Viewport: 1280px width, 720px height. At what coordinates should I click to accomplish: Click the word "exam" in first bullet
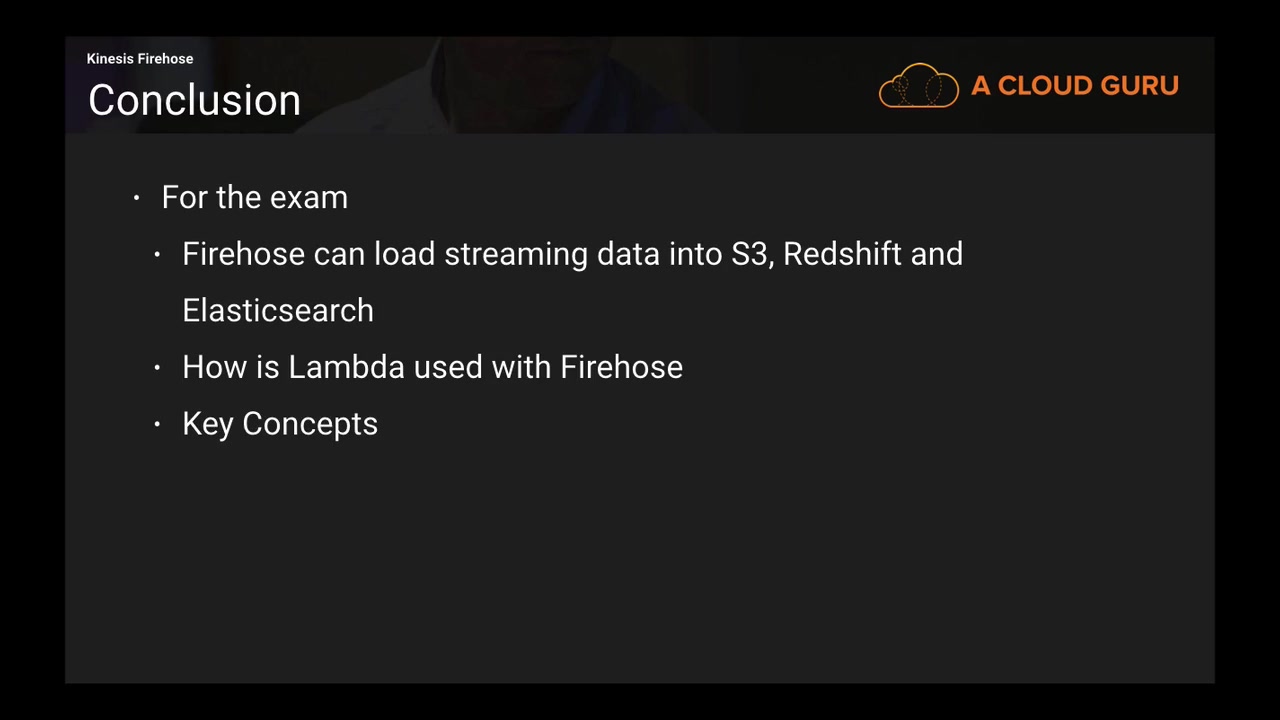[x=308, y=198]
